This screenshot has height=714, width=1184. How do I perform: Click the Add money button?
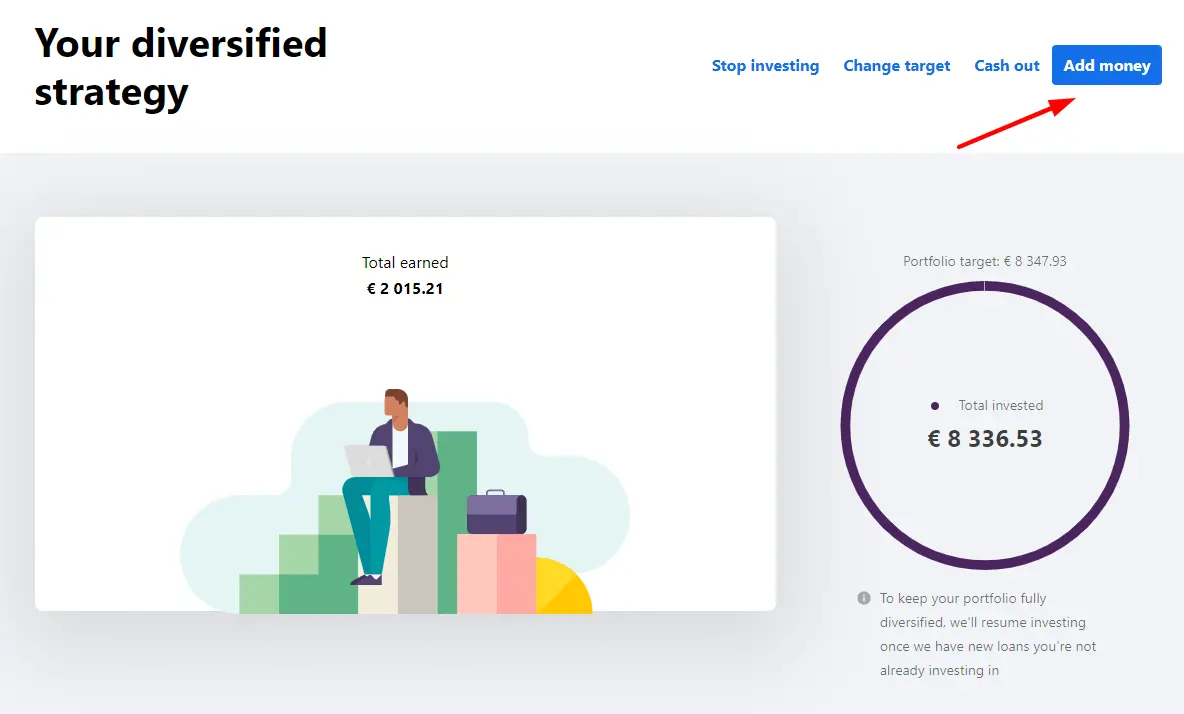point(1106,66)
